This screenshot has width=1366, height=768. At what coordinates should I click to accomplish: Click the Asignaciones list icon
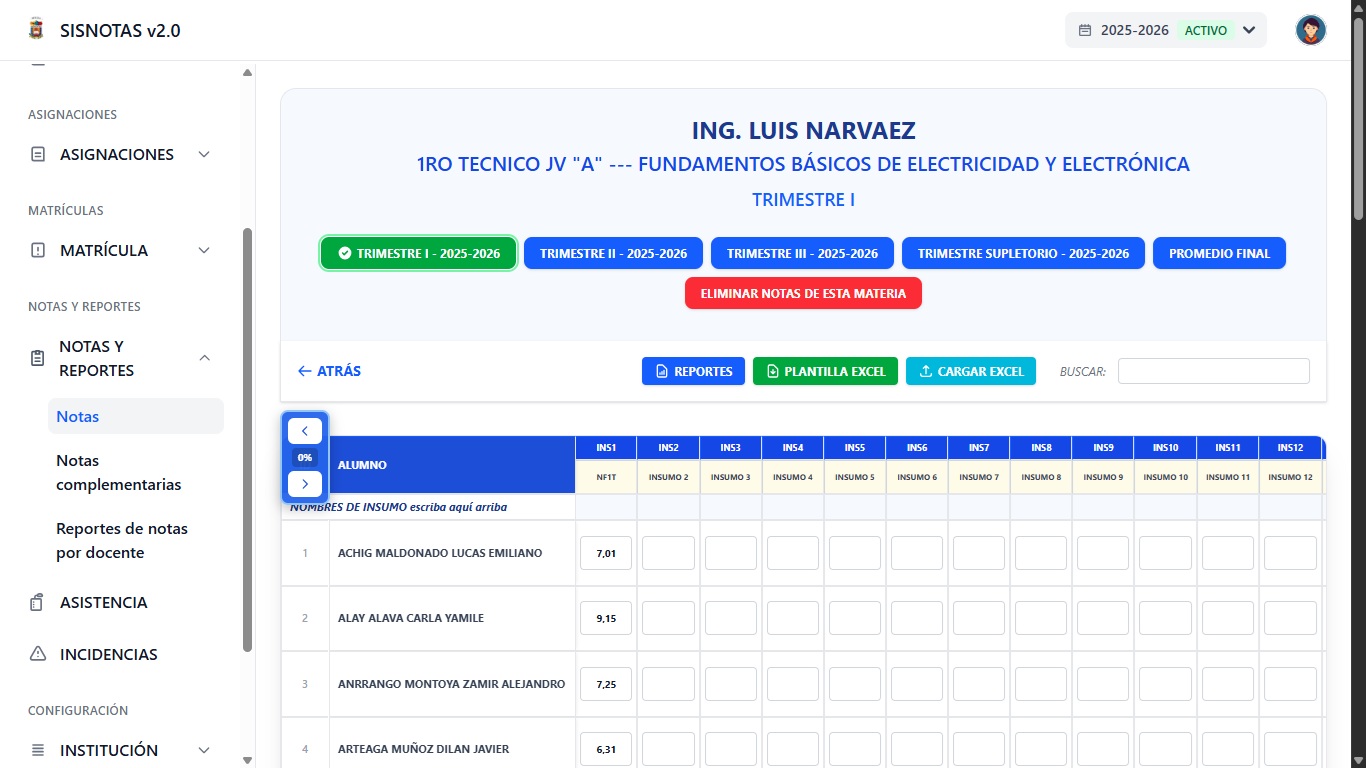click(x=38, y=154)
